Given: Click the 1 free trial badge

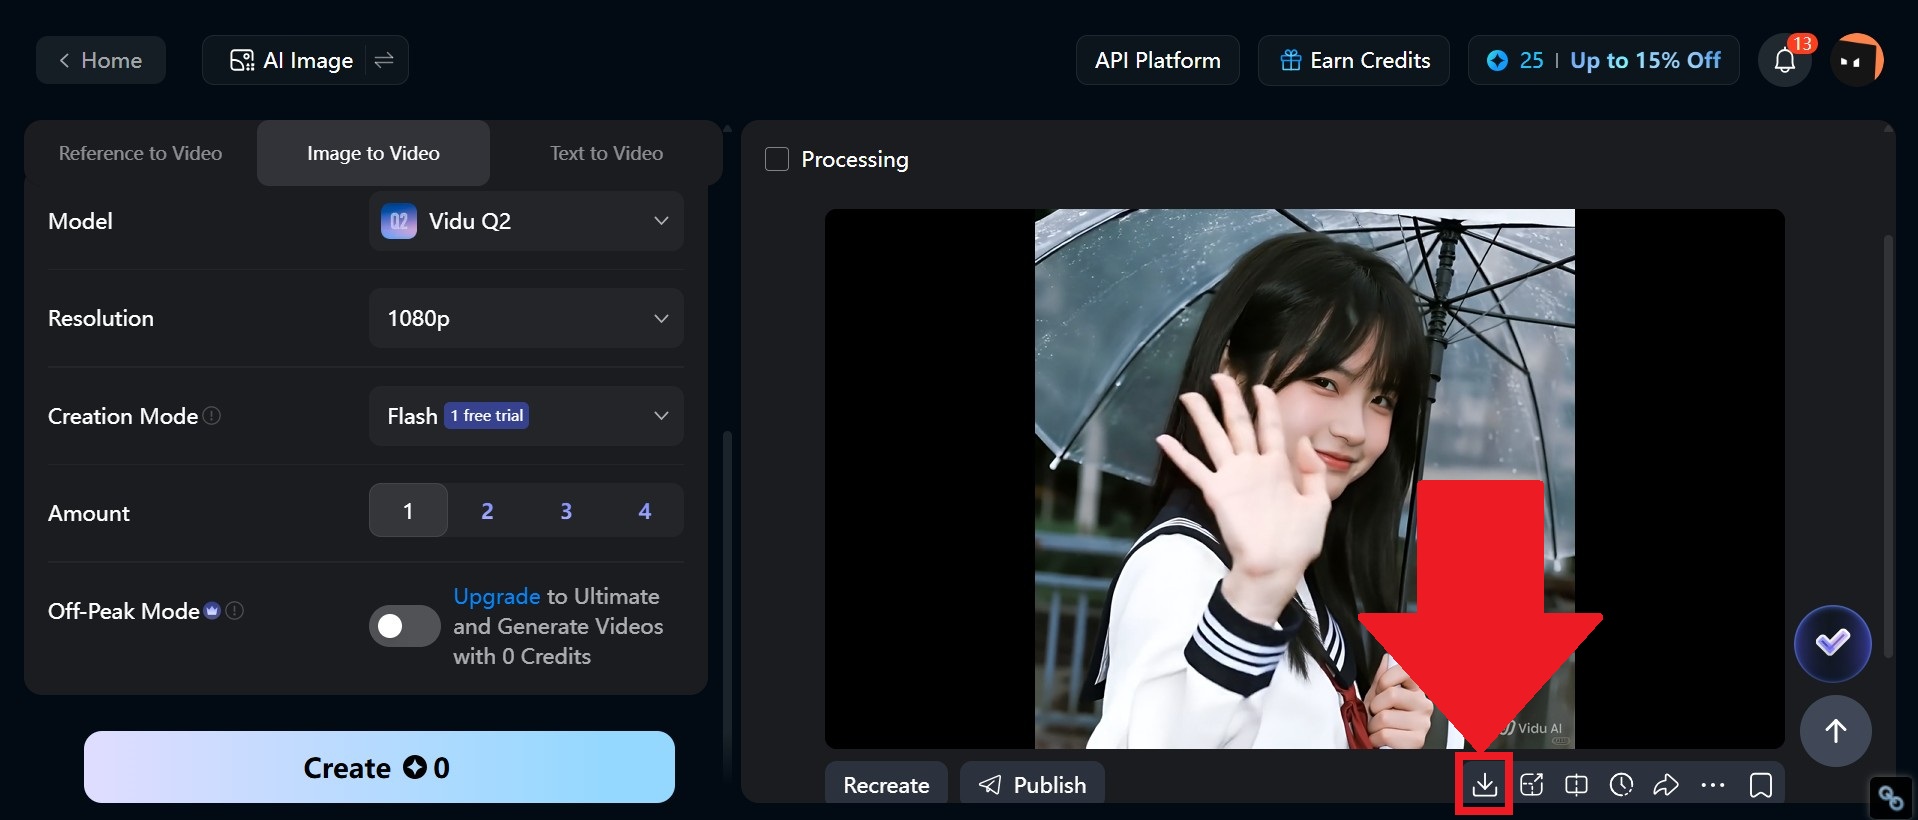Looking at the screenshot, I should pyautogui.click(x=487, y=415).
